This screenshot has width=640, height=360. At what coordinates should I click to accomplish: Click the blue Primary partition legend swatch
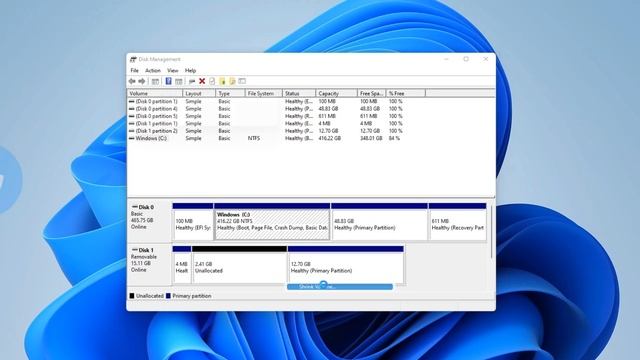click(168, 296)
